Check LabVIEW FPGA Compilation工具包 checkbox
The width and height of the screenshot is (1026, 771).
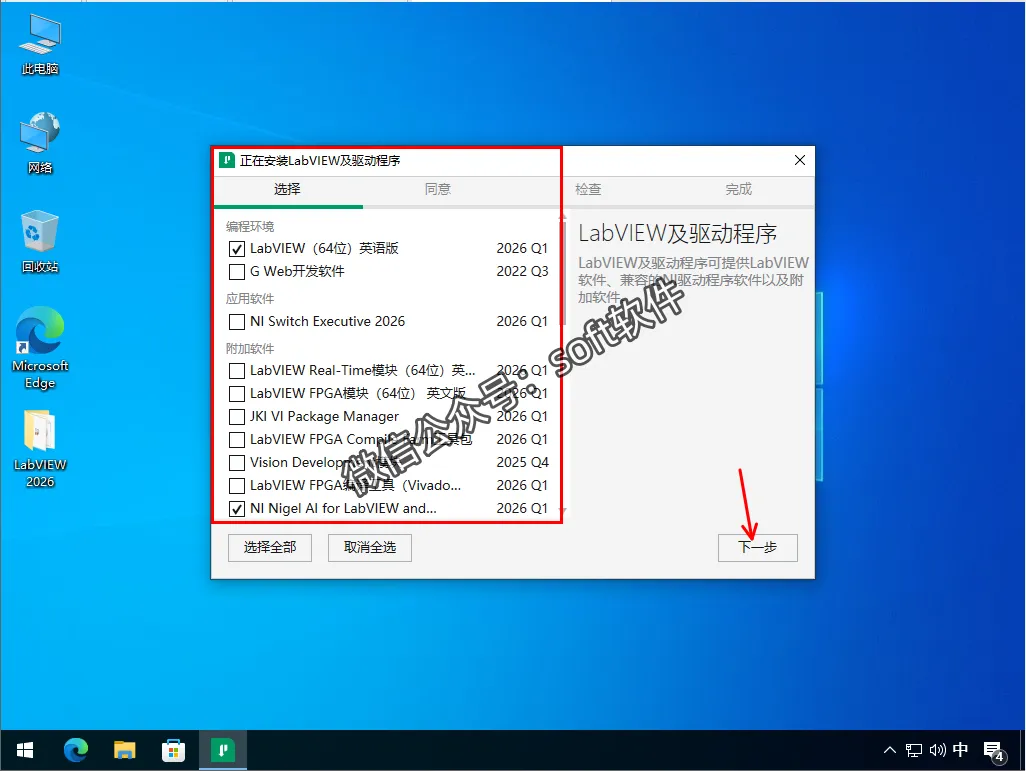(x=237, y=440)
